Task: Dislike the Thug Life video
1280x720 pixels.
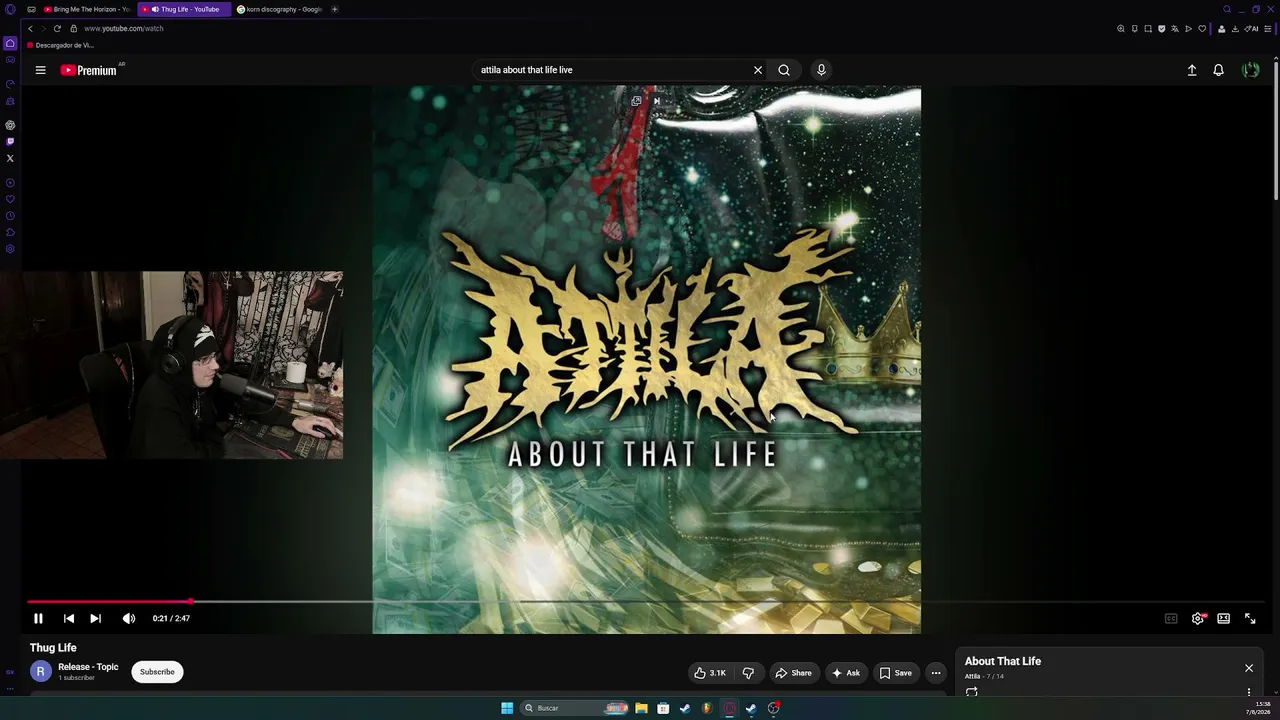Action: [748, 673]
